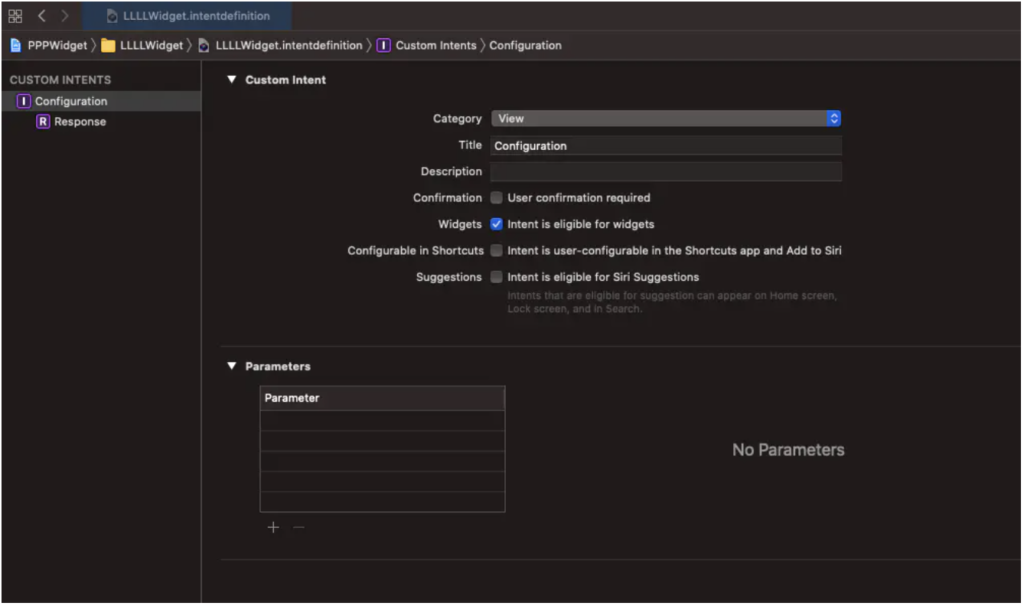Add a parameter with plus button
The width and height of the screenshot is (1024, 606).
273,528
